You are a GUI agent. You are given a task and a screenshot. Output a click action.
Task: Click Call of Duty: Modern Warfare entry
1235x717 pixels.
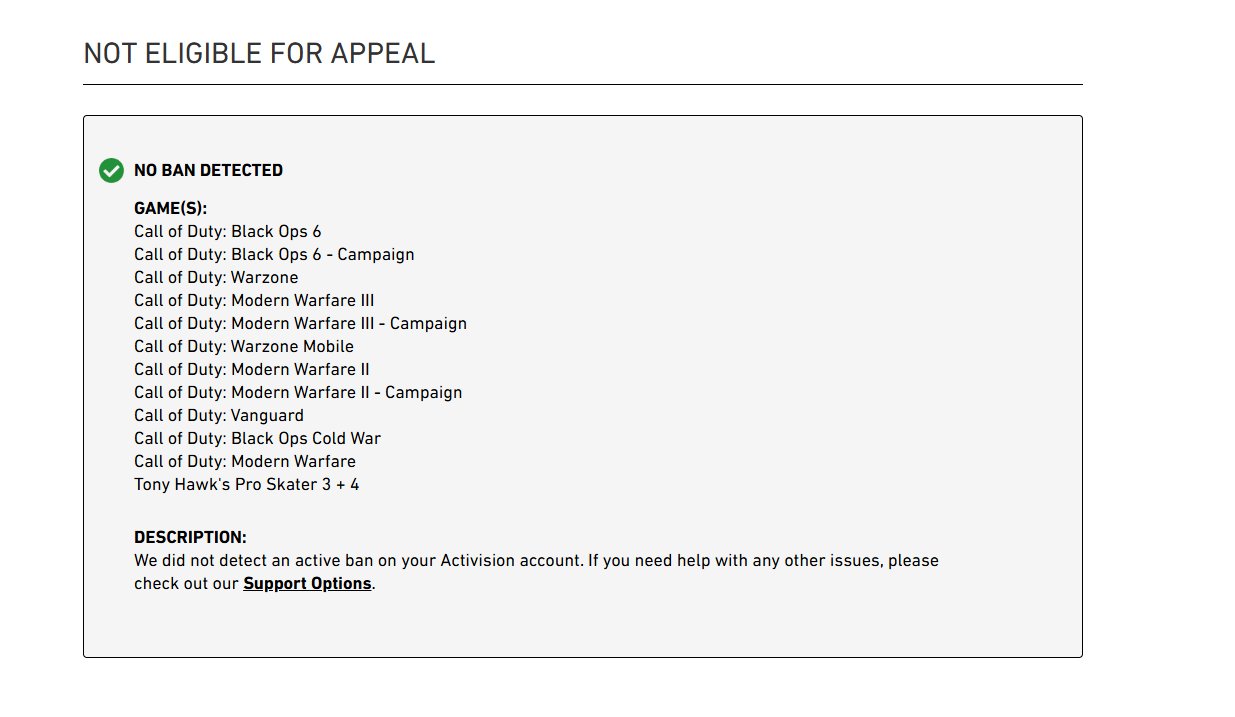tap(245, 462)
